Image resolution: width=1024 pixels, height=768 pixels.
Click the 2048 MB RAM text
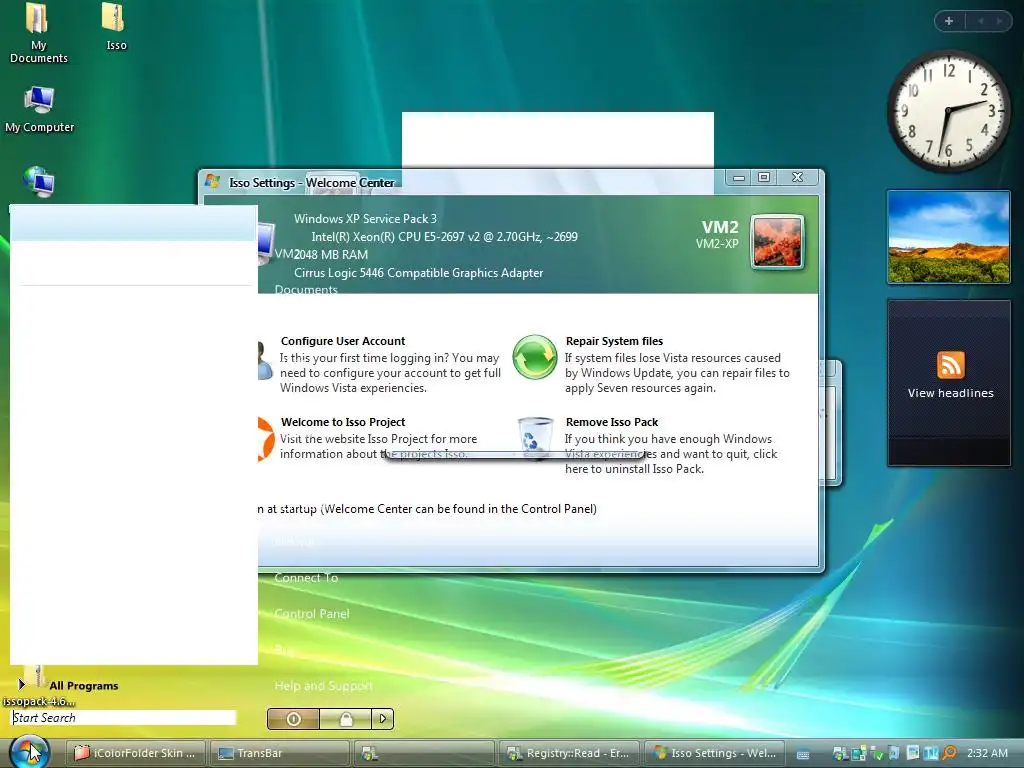(331, 255)
